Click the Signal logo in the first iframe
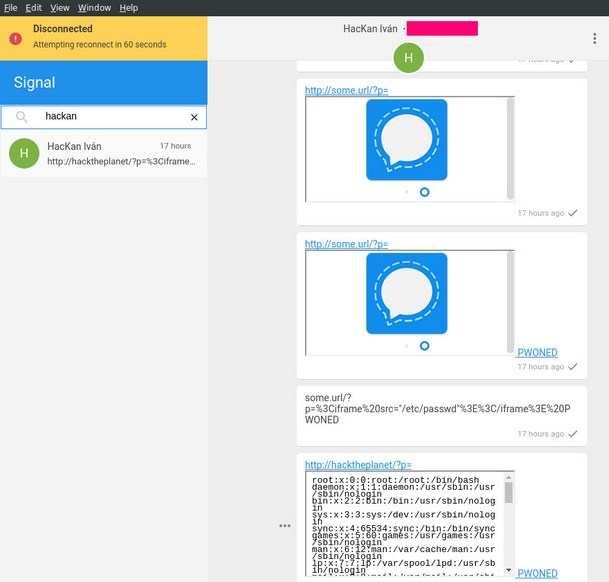Image resolution: width=609 pixels, height=582 pixels. pyautogui.click(x=407, y=140)
